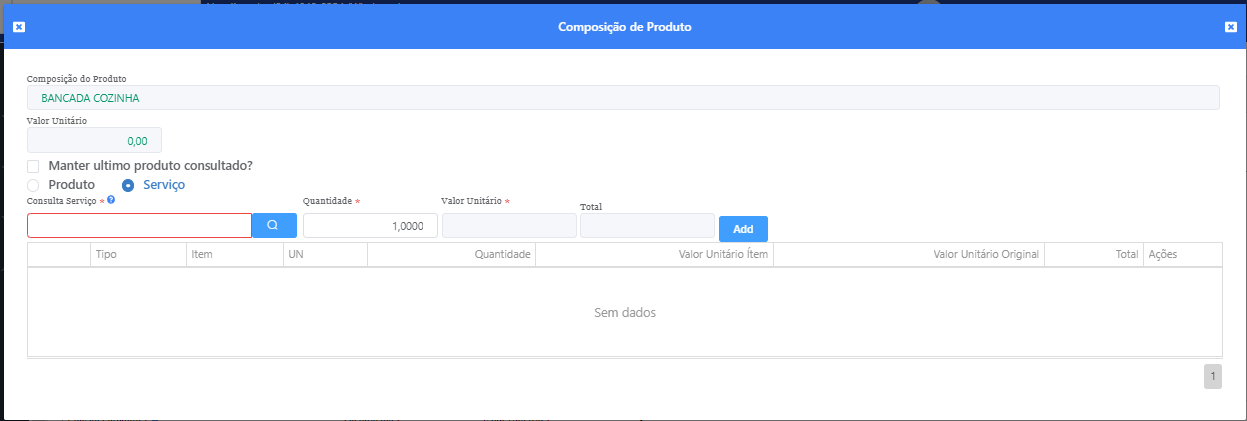The image size is (1247, 421).
Task: Click the Valor Unitário Original column header
Action: [x=986, y=255]
